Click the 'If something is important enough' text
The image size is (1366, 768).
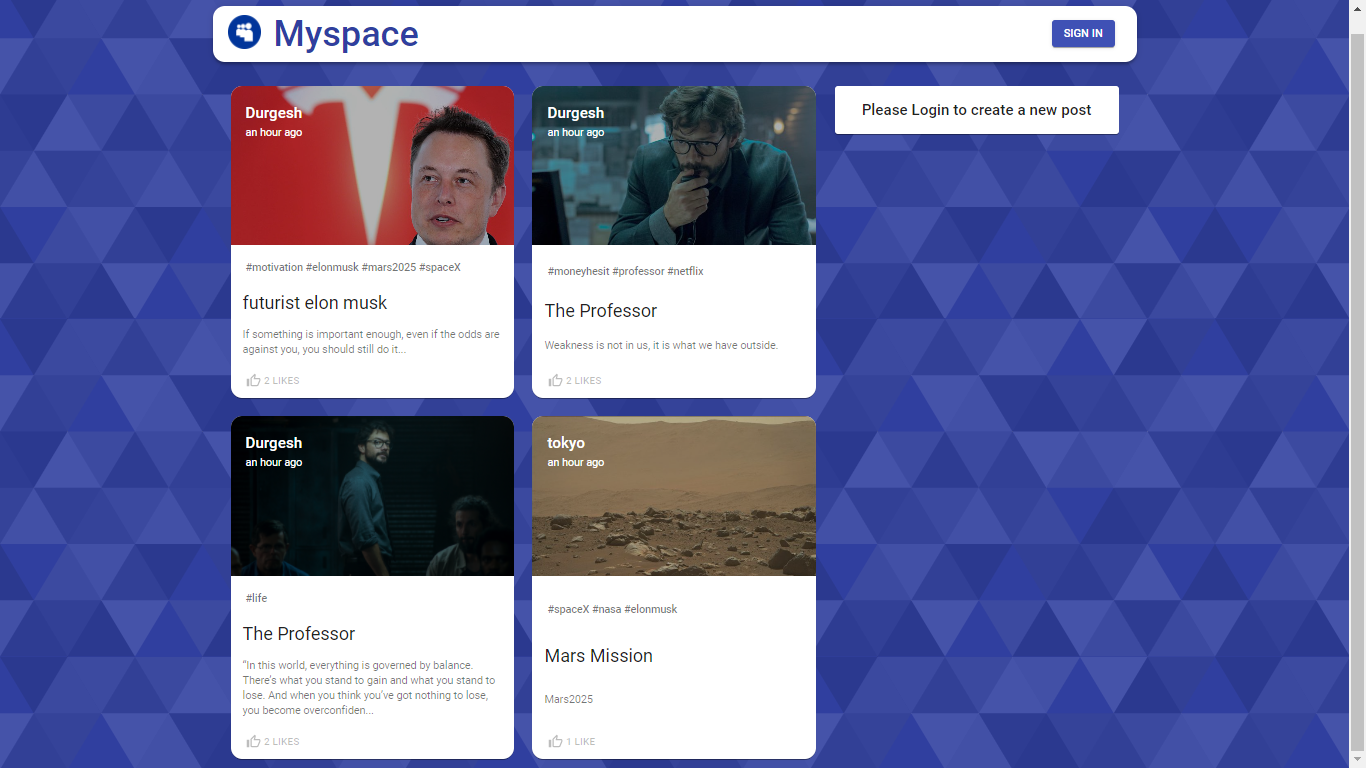371,342
